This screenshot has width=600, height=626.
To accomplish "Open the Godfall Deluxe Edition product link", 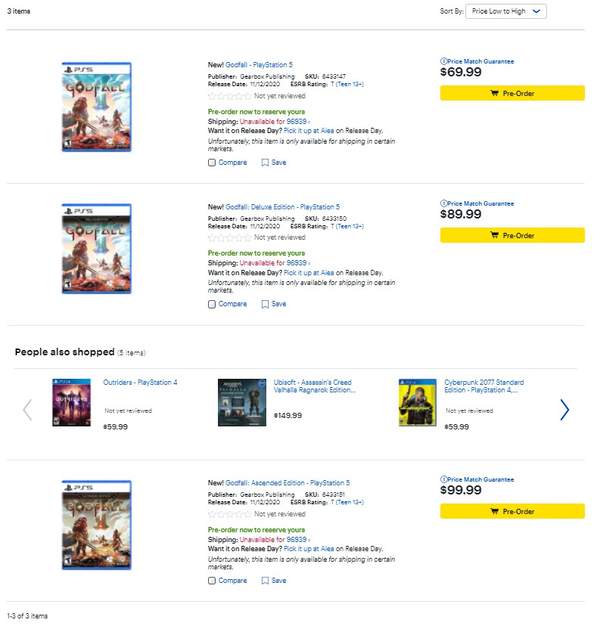I will 284,207.
